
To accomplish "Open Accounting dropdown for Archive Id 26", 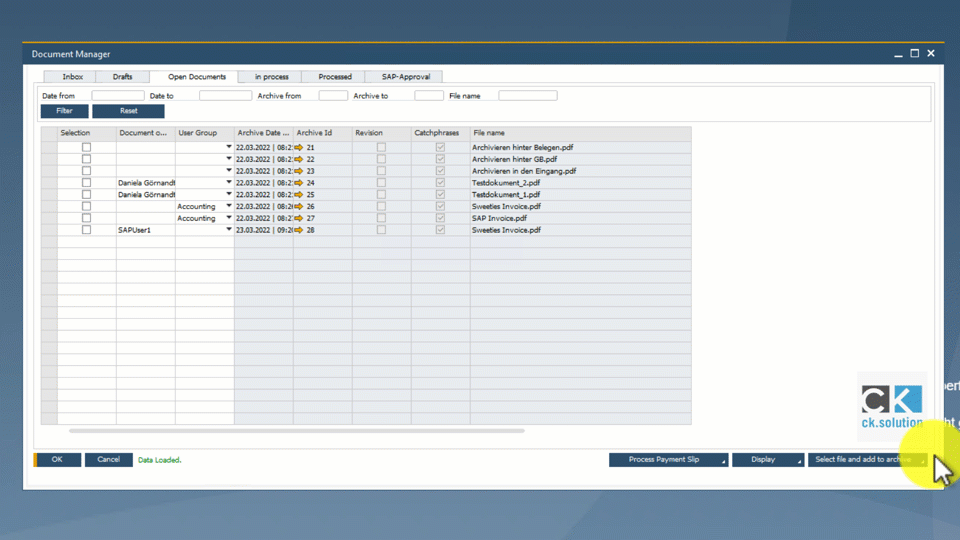I will coord(229,206).
